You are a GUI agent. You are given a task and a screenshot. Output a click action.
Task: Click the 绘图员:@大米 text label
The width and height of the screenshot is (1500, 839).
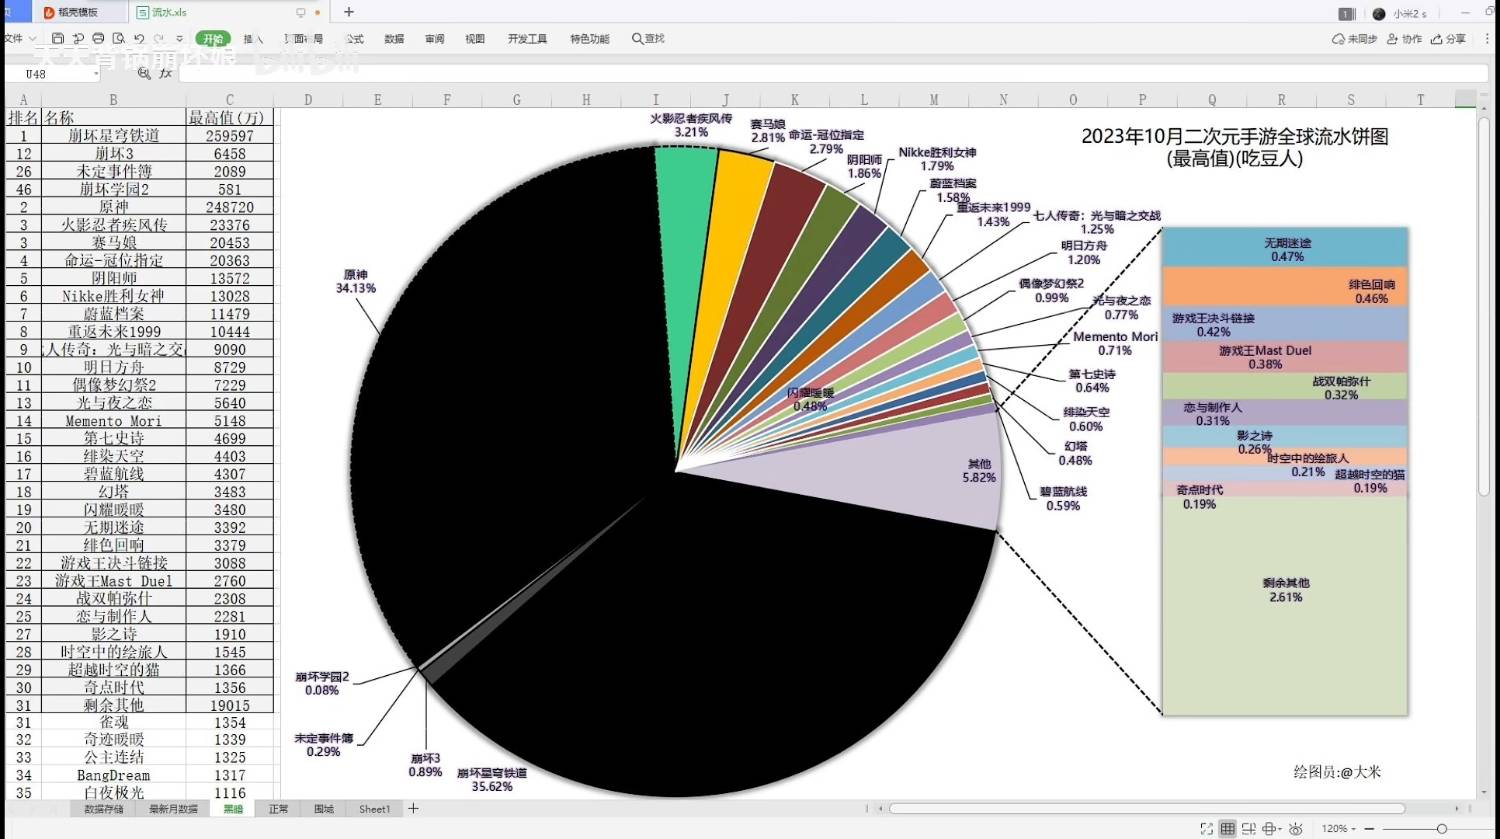[x=1337, y=772]
